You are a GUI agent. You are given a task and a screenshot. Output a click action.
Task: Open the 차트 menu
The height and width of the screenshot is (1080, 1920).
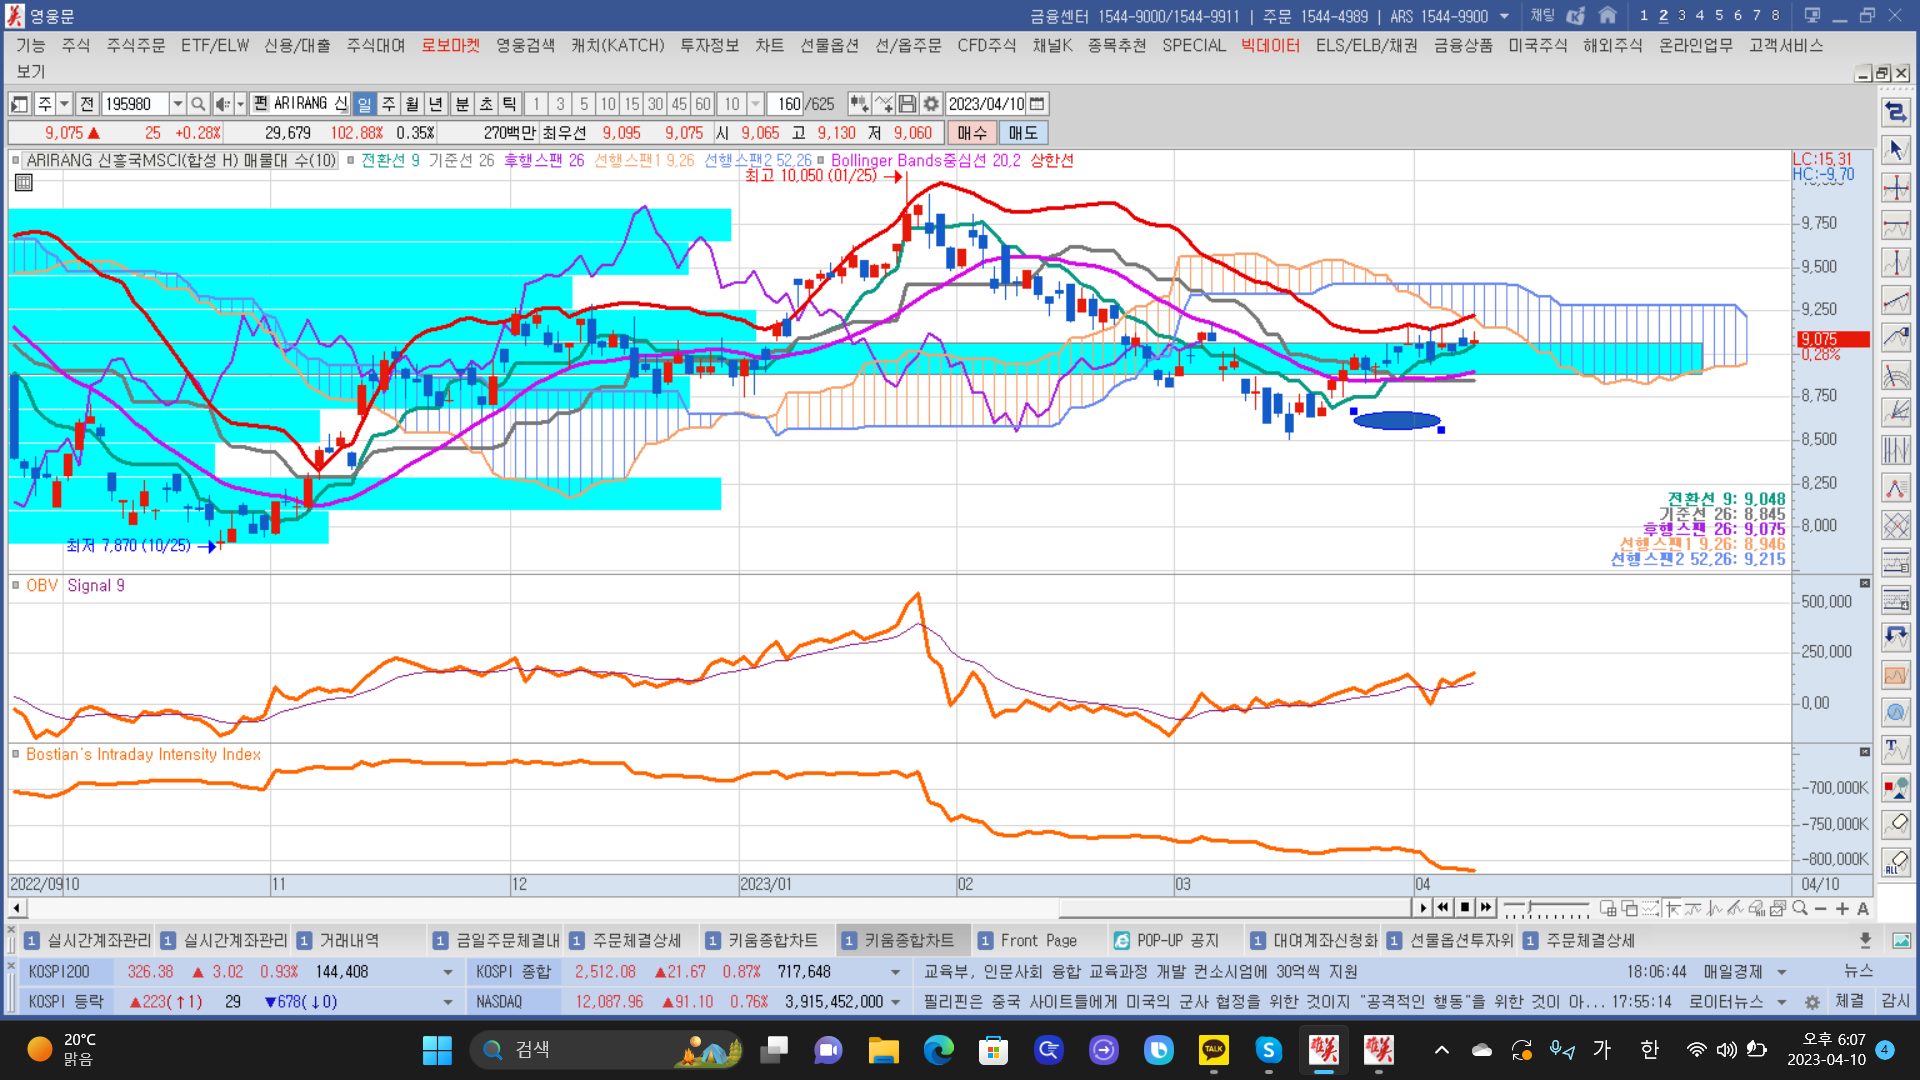pos(769,46)
